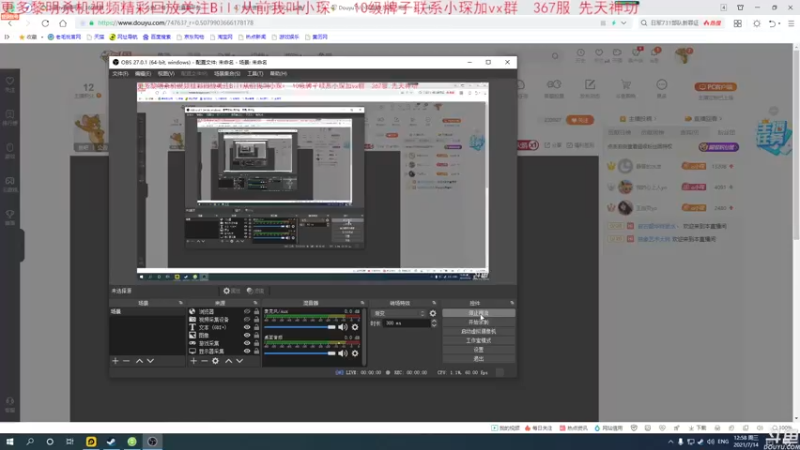This screenshot has height=450, width=800.
Task: Adjust transition duration stepper arrows
Action: [x=434, y=323]
